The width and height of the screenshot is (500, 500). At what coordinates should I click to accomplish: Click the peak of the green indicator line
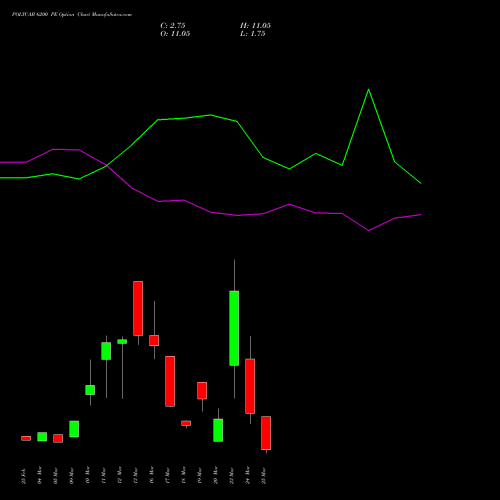click(x=368, y=89)
